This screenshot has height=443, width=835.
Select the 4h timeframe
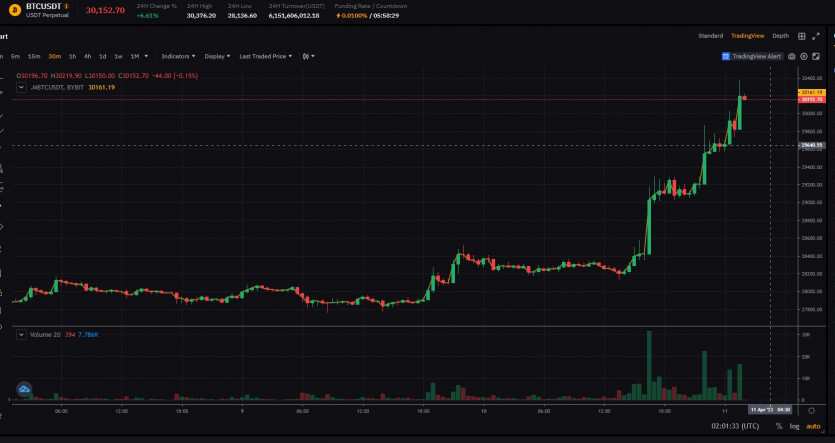coord(87,56)
